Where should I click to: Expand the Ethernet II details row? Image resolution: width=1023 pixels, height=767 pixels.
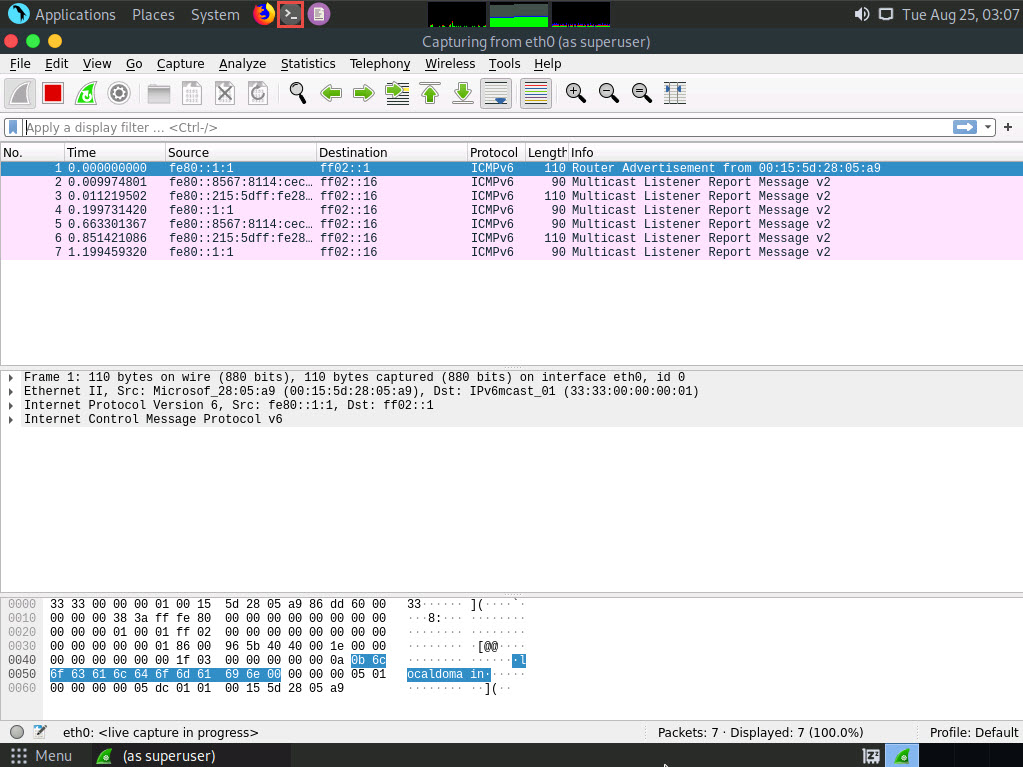(11, 391)
